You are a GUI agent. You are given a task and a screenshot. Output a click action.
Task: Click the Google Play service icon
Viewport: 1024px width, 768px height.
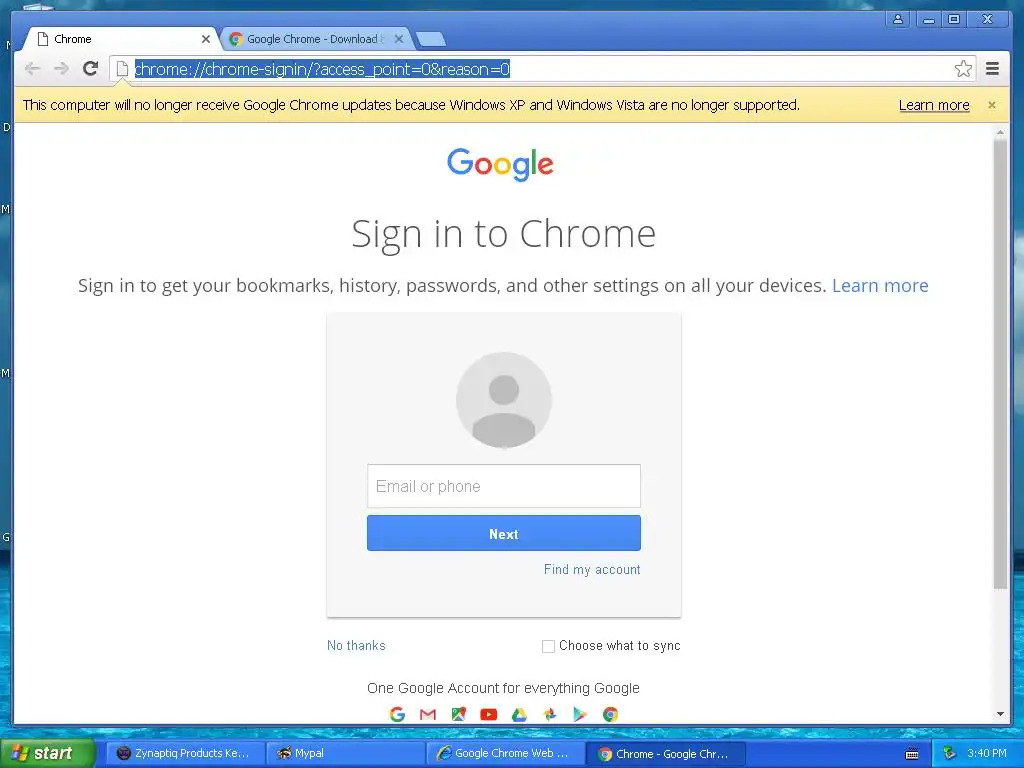[x=580, y=714]
